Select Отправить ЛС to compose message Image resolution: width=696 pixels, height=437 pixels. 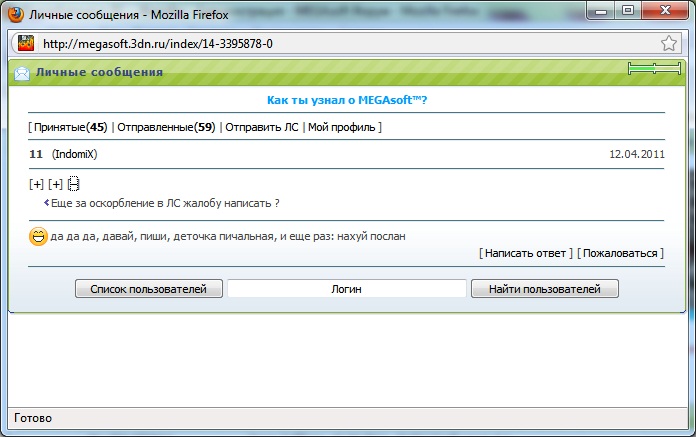click(x=262, y=127)
